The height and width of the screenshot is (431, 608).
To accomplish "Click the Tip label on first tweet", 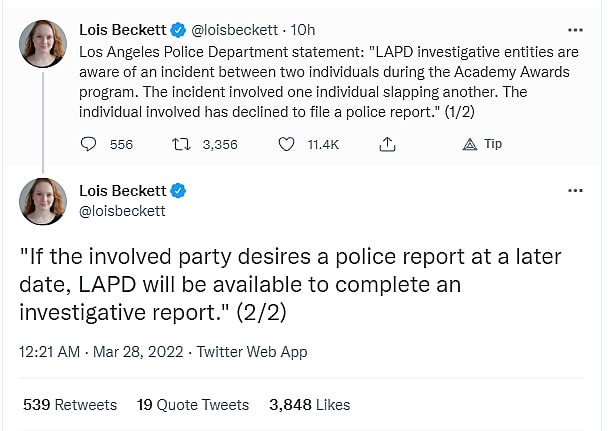I will 493,145.
